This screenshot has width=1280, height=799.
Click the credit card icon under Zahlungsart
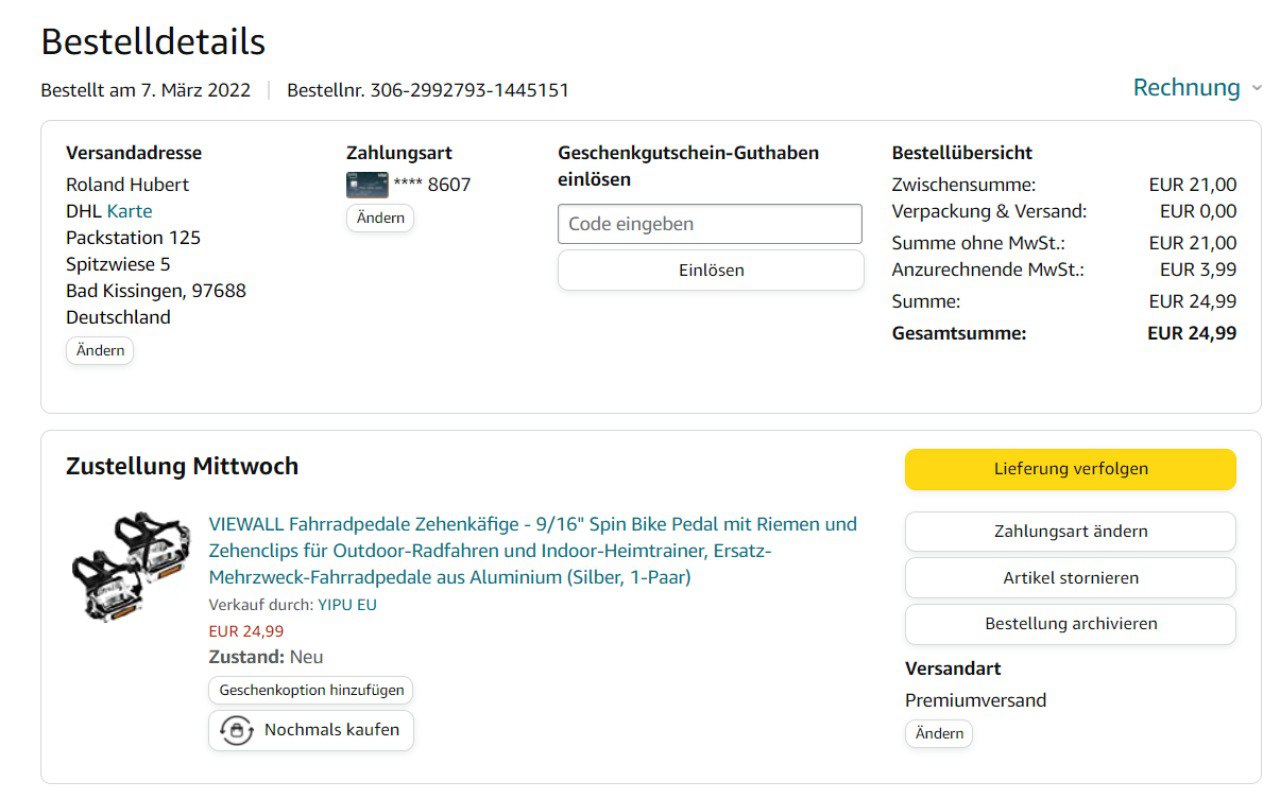366,185
